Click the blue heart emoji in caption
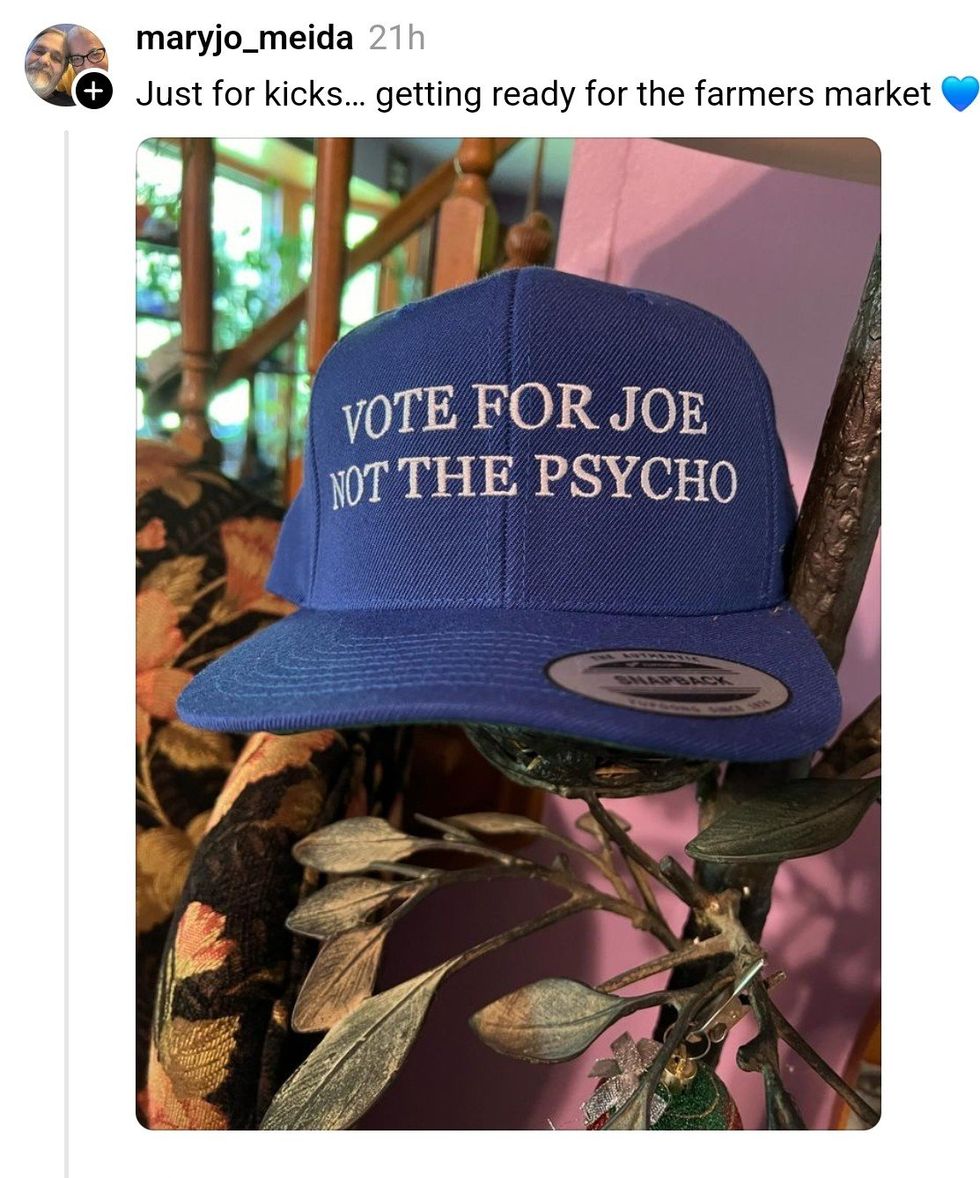Screen dimensions: 980x1178 [959, 94]
